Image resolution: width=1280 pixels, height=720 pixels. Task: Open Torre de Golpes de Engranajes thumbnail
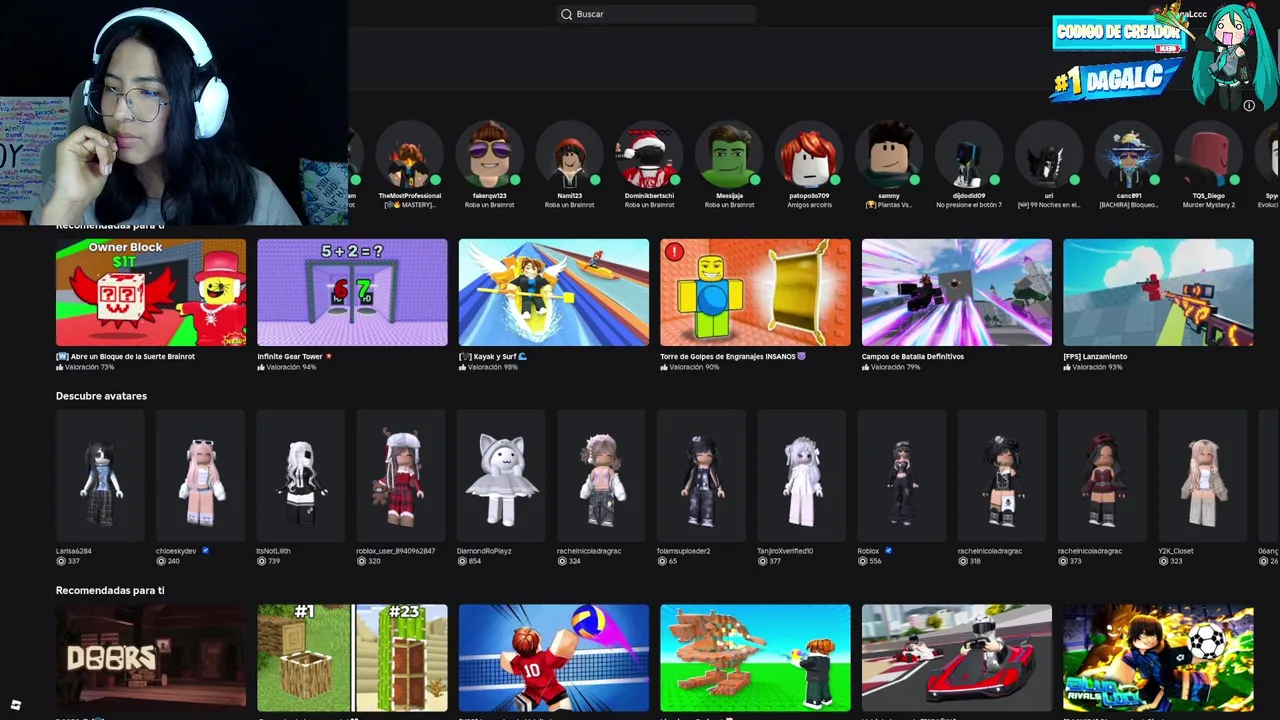pos(755,292)
